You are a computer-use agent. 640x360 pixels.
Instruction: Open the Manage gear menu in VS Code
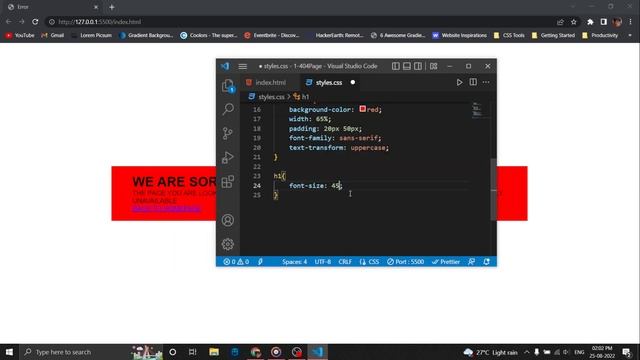click(x=228, y=244)
